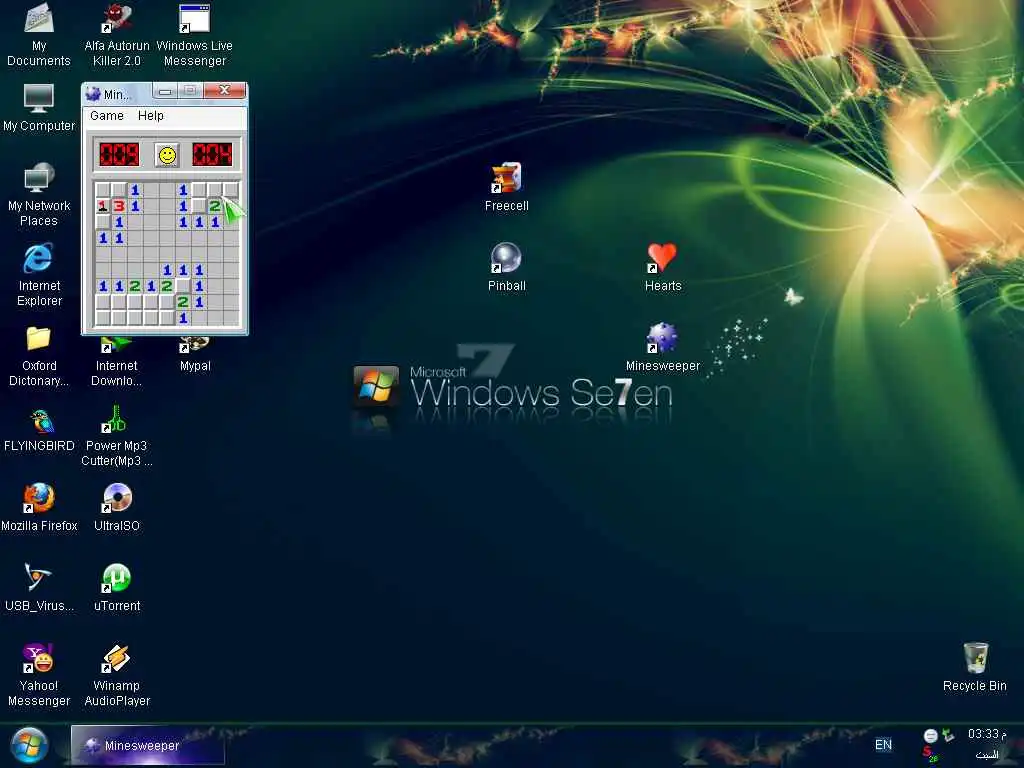This screenshot has width=1024, height=768.
Task: Select the Alfa Autorun Killer 2.0 shortcut
Action: [x=117, y=34]
